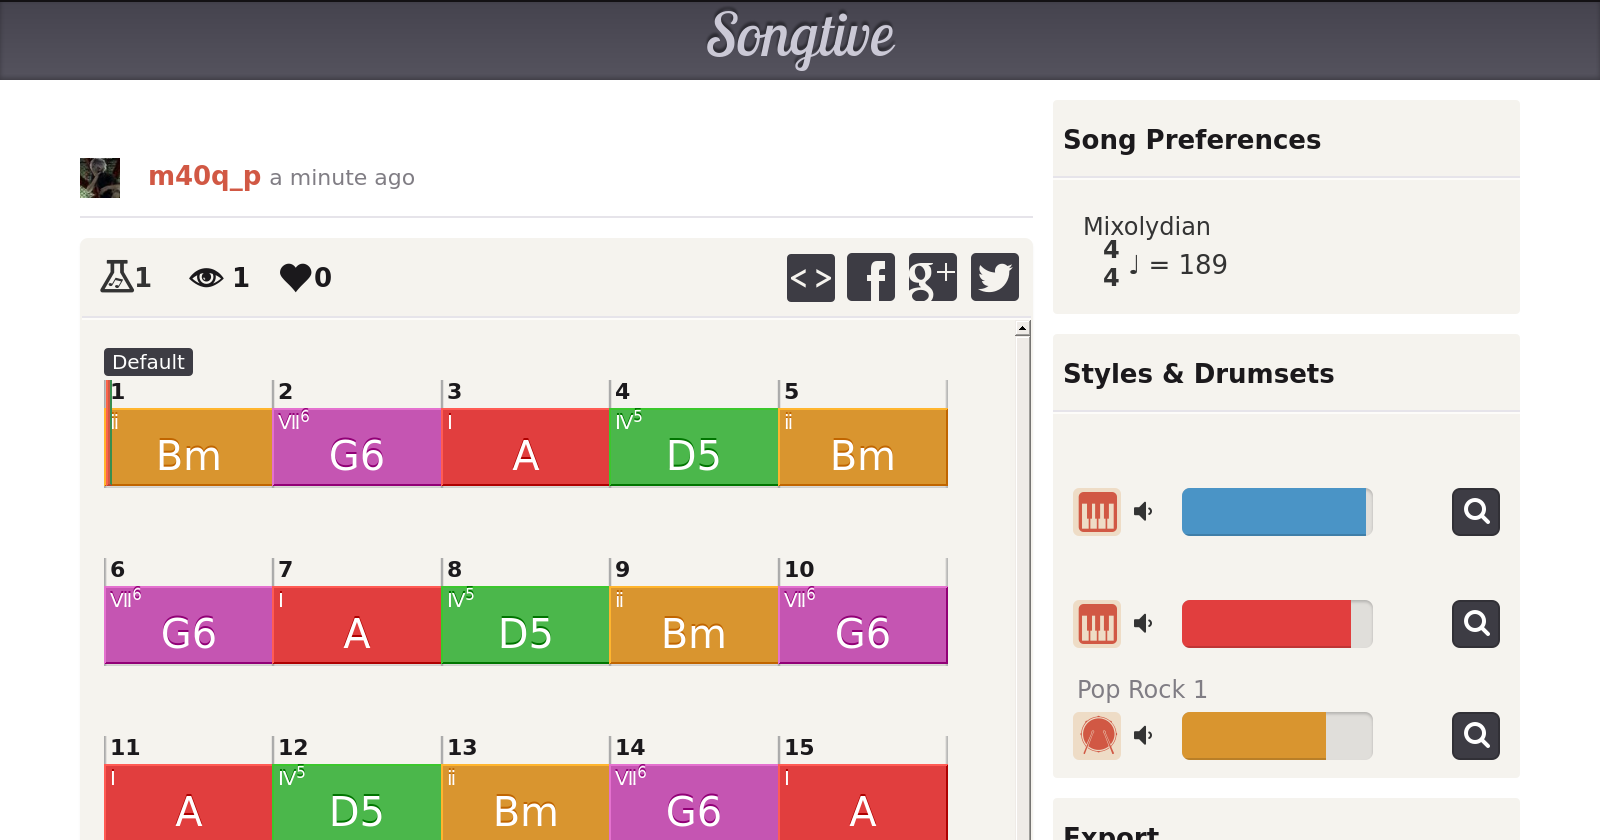1600x840 pixels.
Task: Click the remix flask icon
Action: pyautogui.click(x=116, y=277)
